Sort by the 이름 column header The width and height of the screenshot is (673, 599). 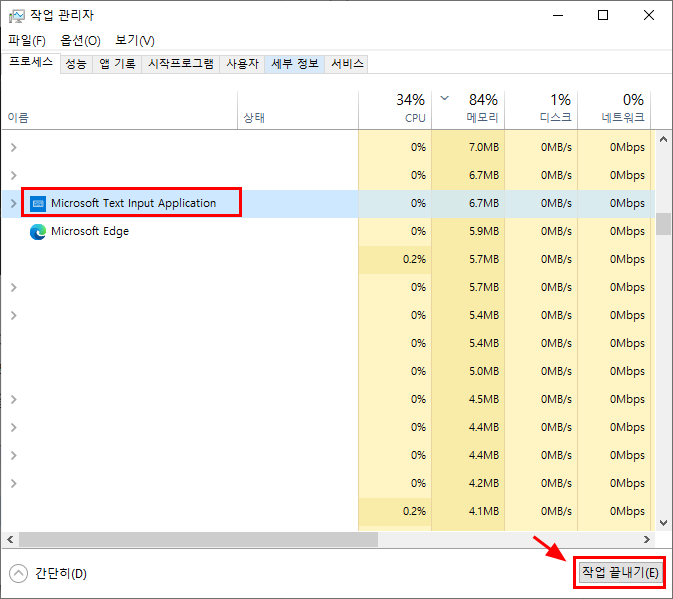point(120,110)
